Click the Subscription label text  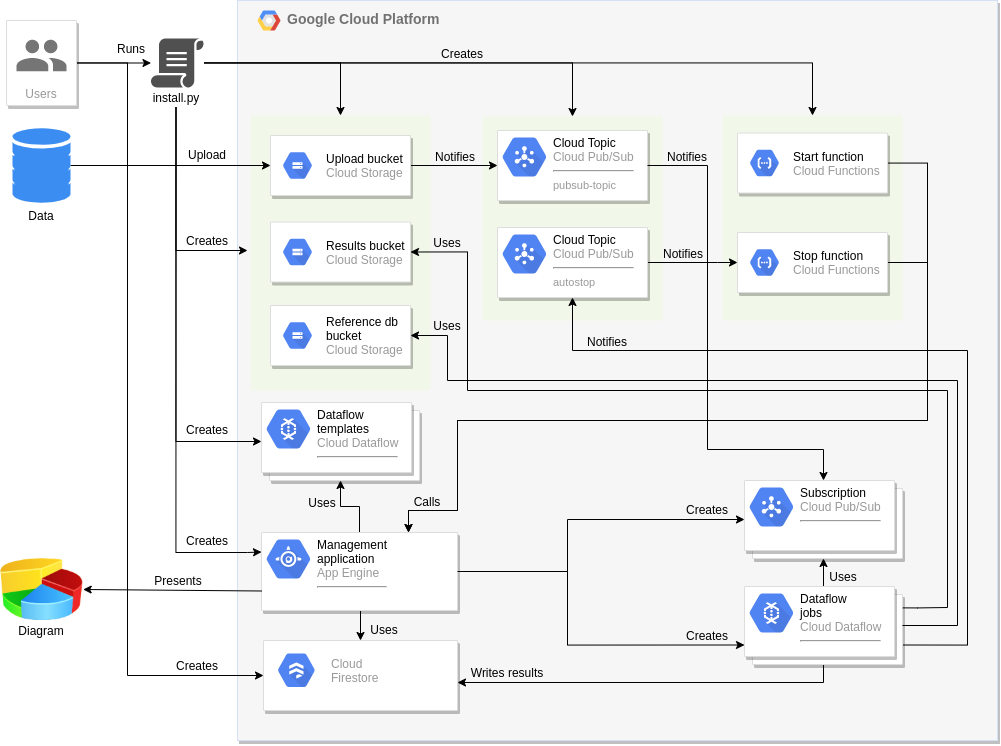tap(832, 493)
